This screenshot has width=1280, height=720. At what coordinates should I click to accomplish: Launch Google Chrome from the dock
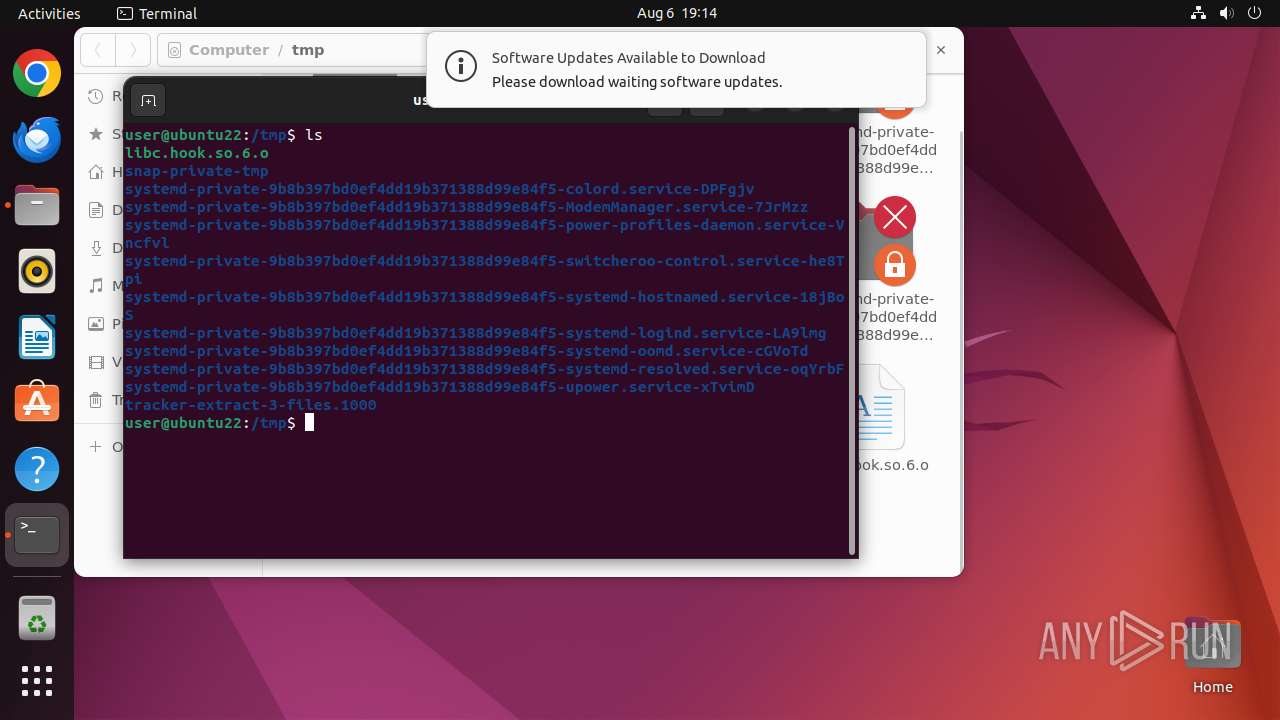click(37, 74)
